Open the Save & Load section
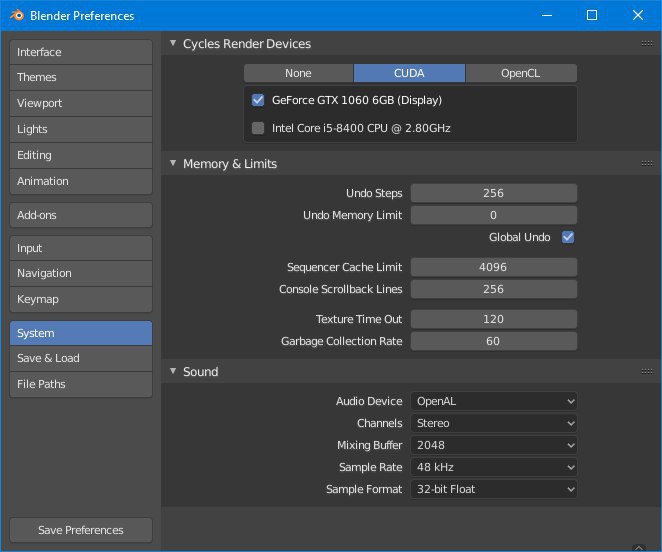 coord(81,358)
